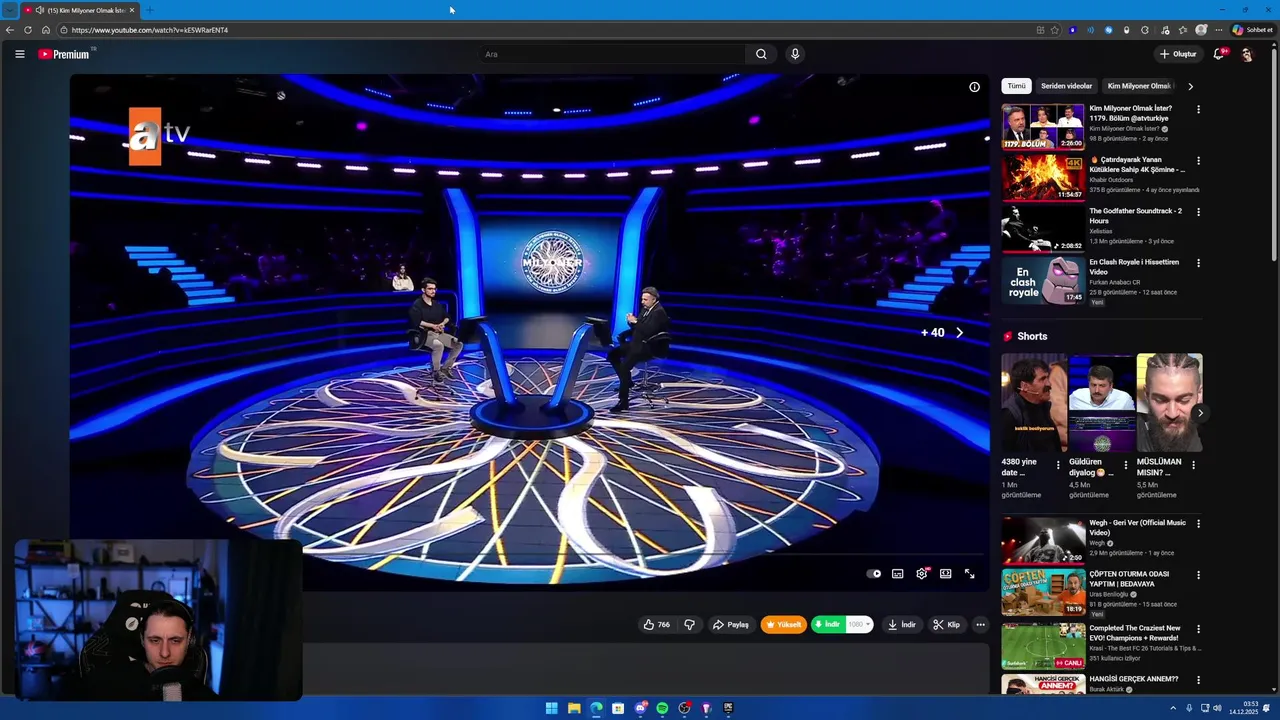This screenshot has height=720, width=1280.
Task: Open the notifications bell
Action: pos(1218,54)
